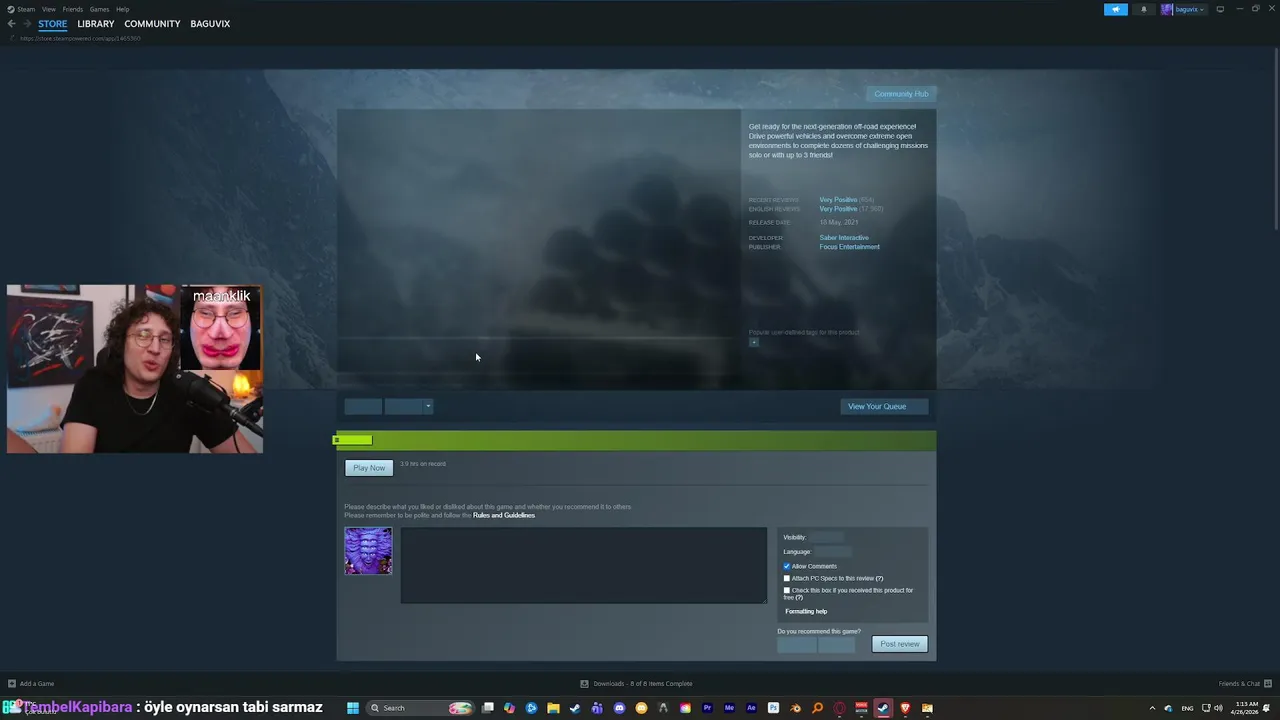Open the Visibility dropdown

click(827, 537)
